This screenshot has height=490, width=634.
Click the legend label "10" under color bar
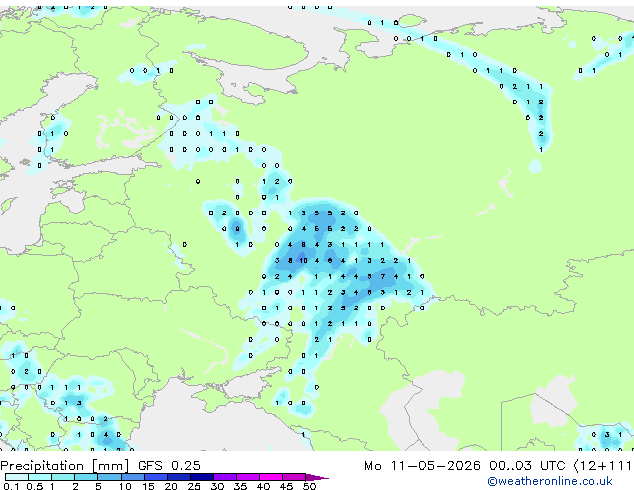[x=125, y=486]
